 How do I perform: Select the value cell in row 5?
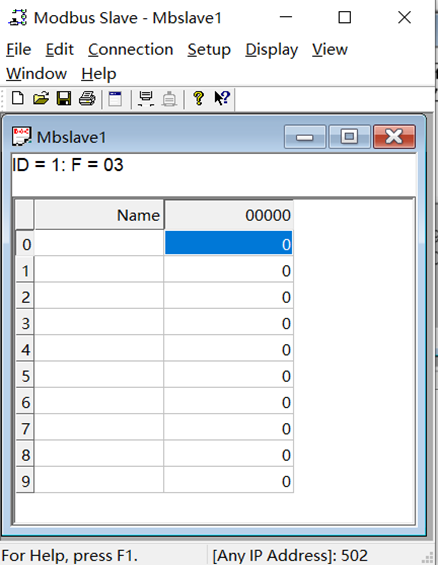228,375
